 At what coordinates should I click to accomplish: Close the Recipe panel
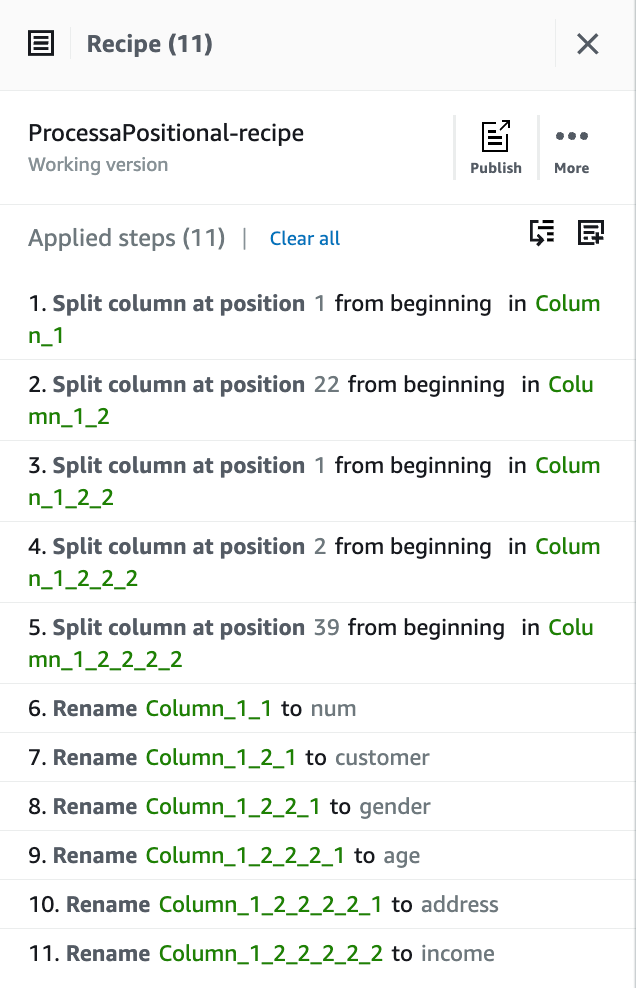click(x=588, y=44)
